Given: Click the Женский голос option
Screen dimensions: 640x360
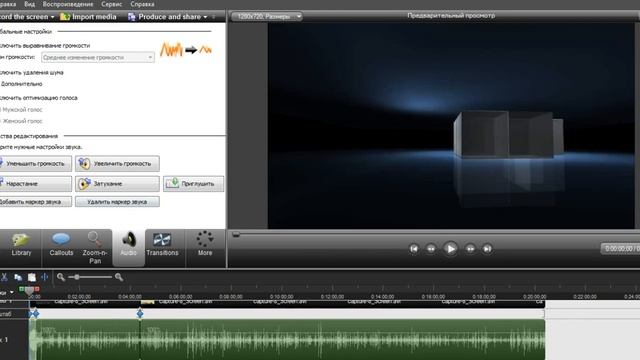Looking at the screenshot, I should tap(22, 121).
